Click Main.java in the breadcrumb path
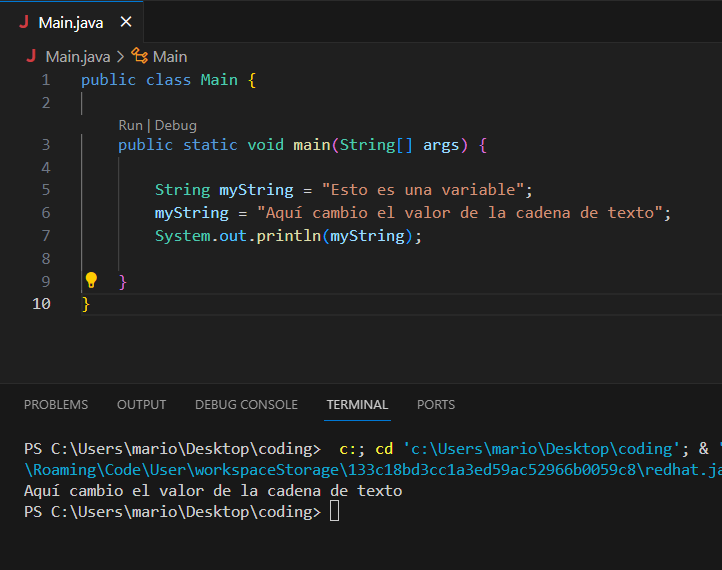Viewport: 722px width, 570px height. coord(78,57)
